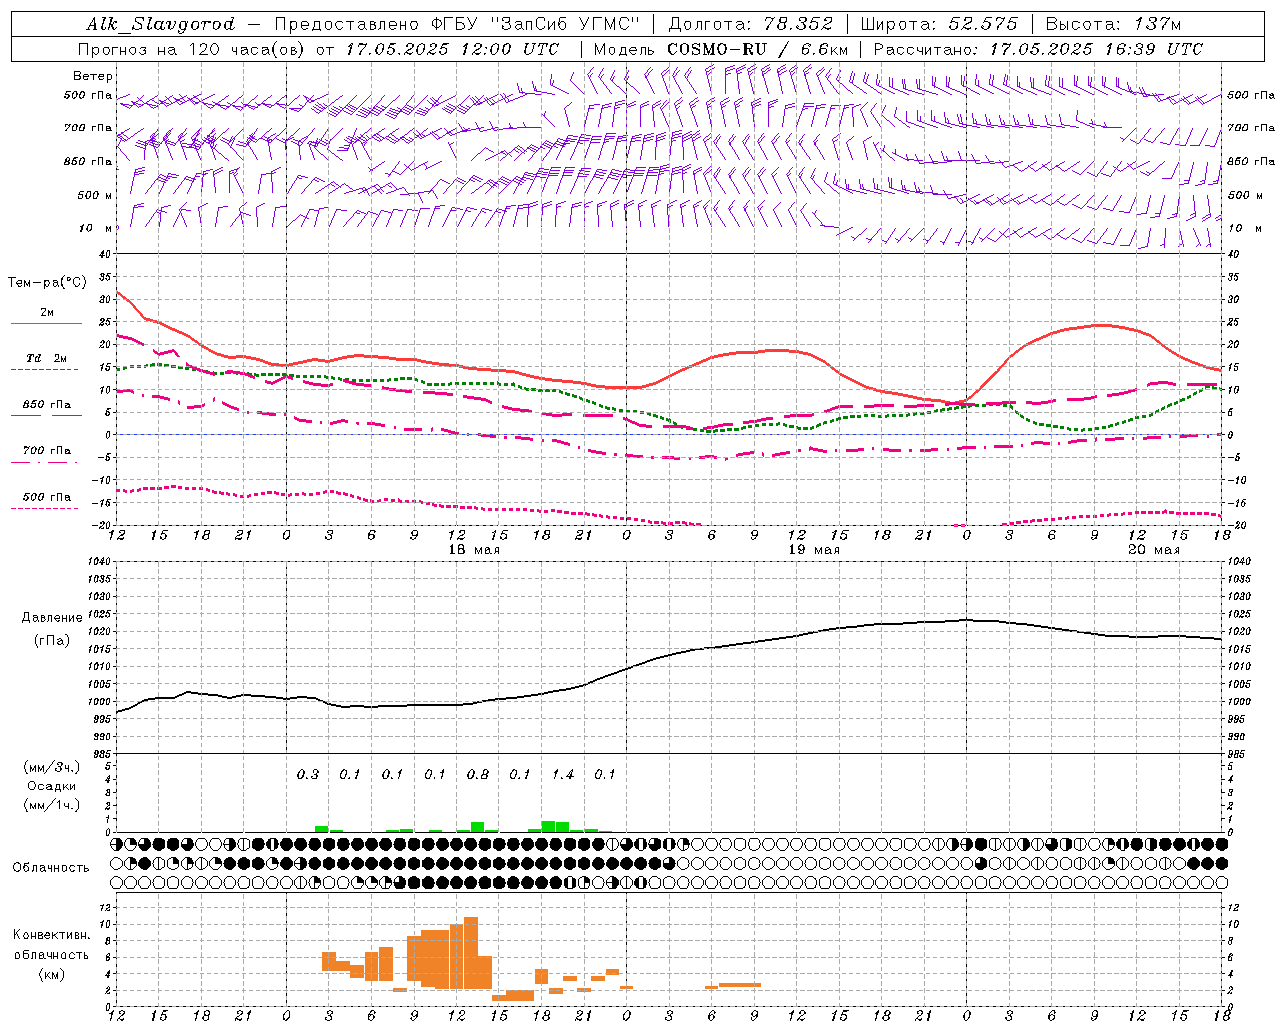Click the Тем-ра(°C) temperature panel label
The image size is (1280, 1024).
[47, 282]
